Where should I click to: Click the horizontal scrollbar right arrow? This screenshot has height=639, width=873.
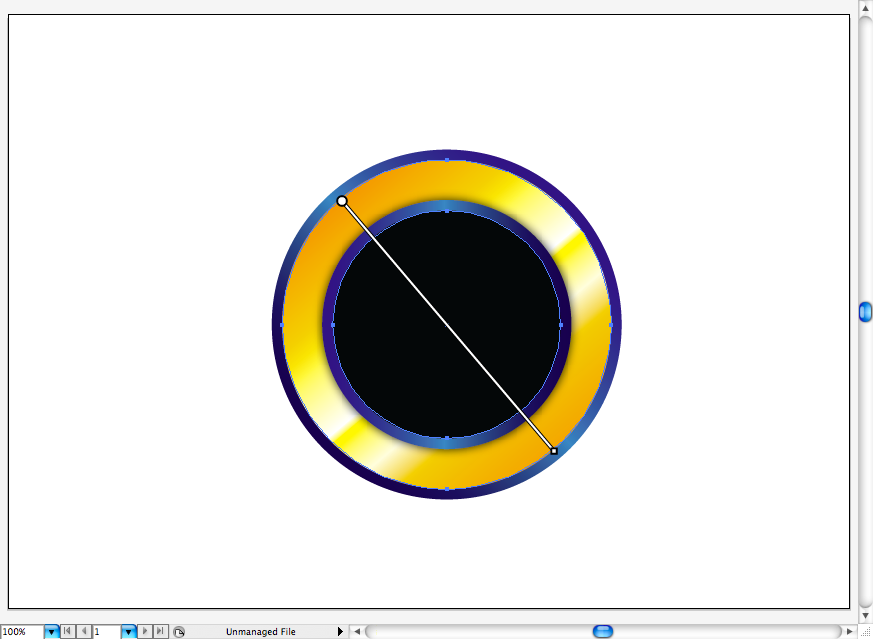[849, 632]
